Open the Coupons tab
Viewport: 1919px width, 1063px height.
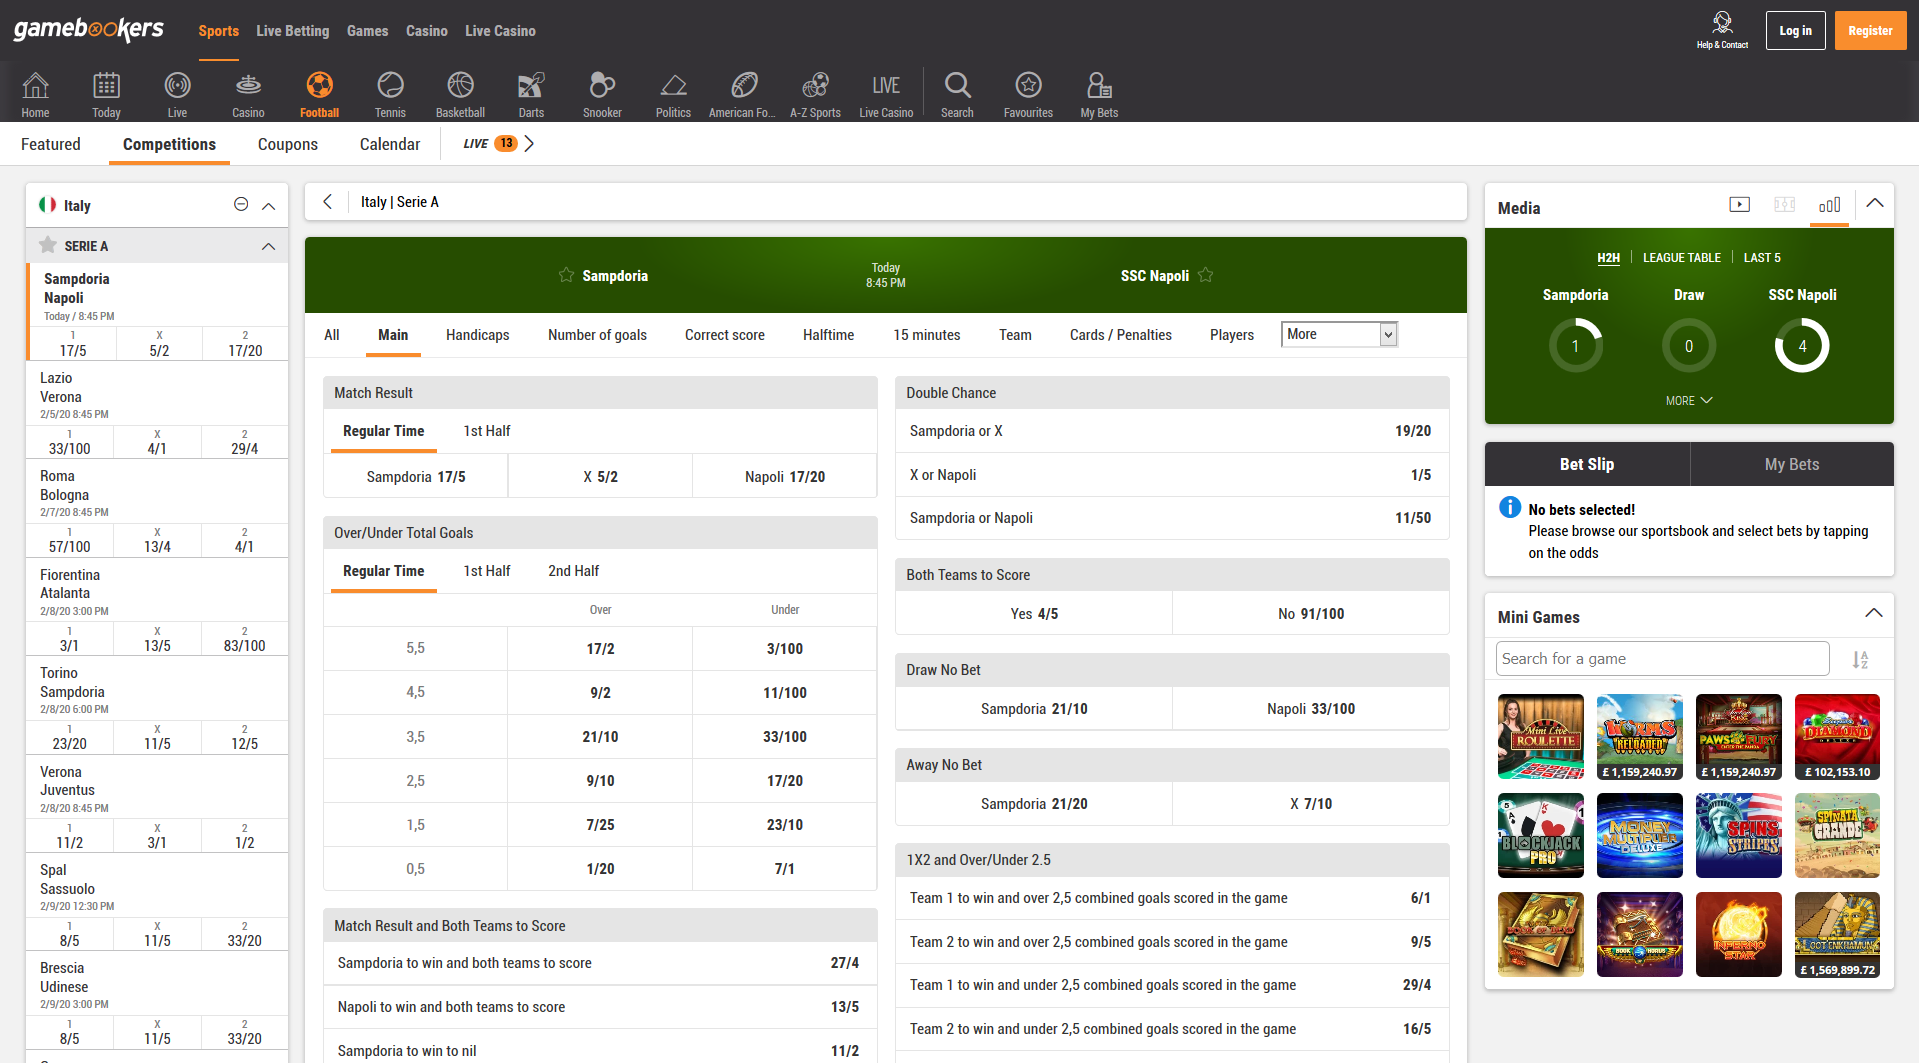point(287,144)
